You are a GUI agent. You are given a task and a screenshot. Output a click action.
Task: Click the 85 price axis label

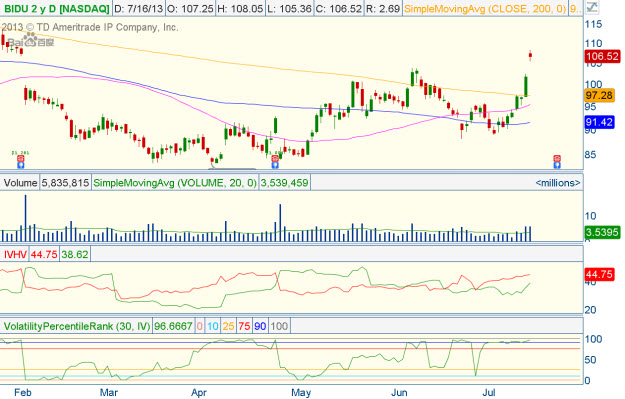pyautogui.click(x=591, y=154)
